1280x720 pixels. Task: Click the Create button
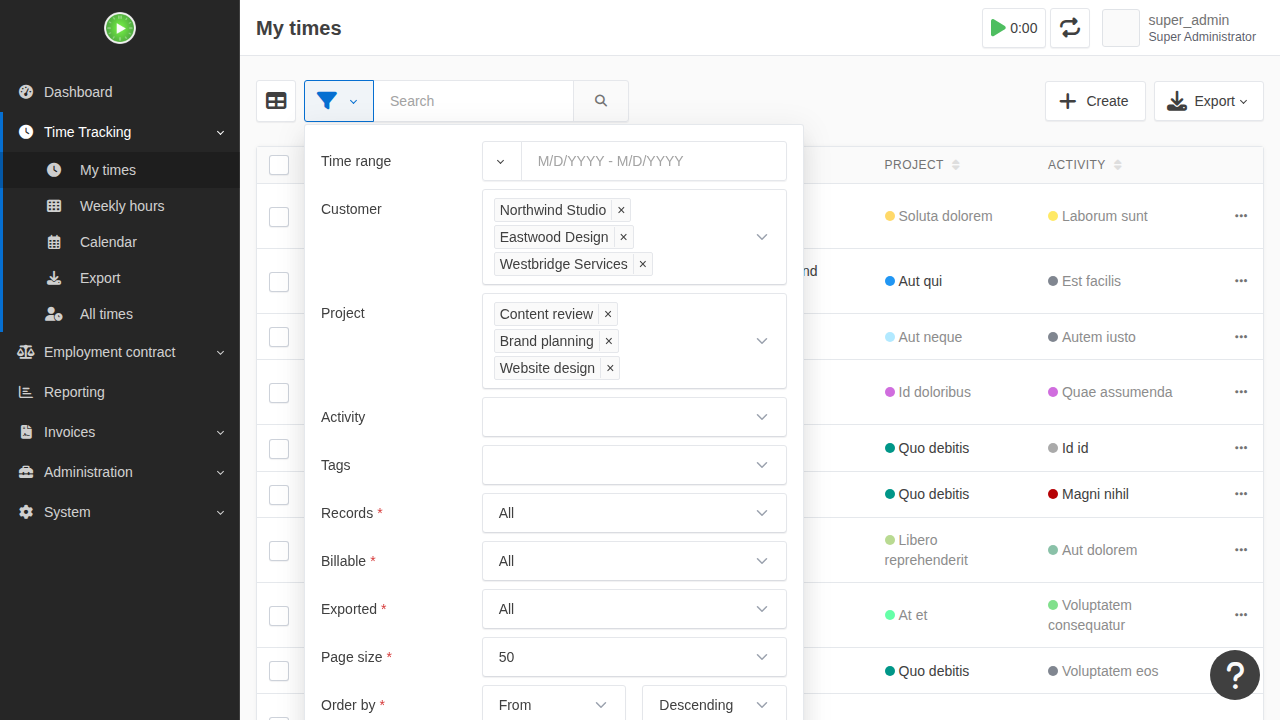(x=1095, y=101)
